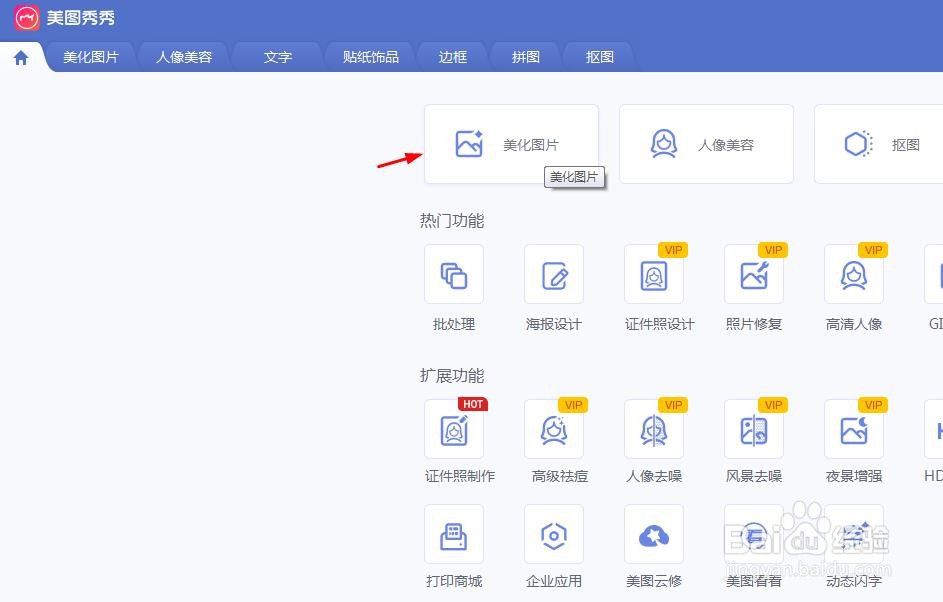943x602 pixels.
Task: Open 动态闪字 animated text icon
Action: click(854, 534)
